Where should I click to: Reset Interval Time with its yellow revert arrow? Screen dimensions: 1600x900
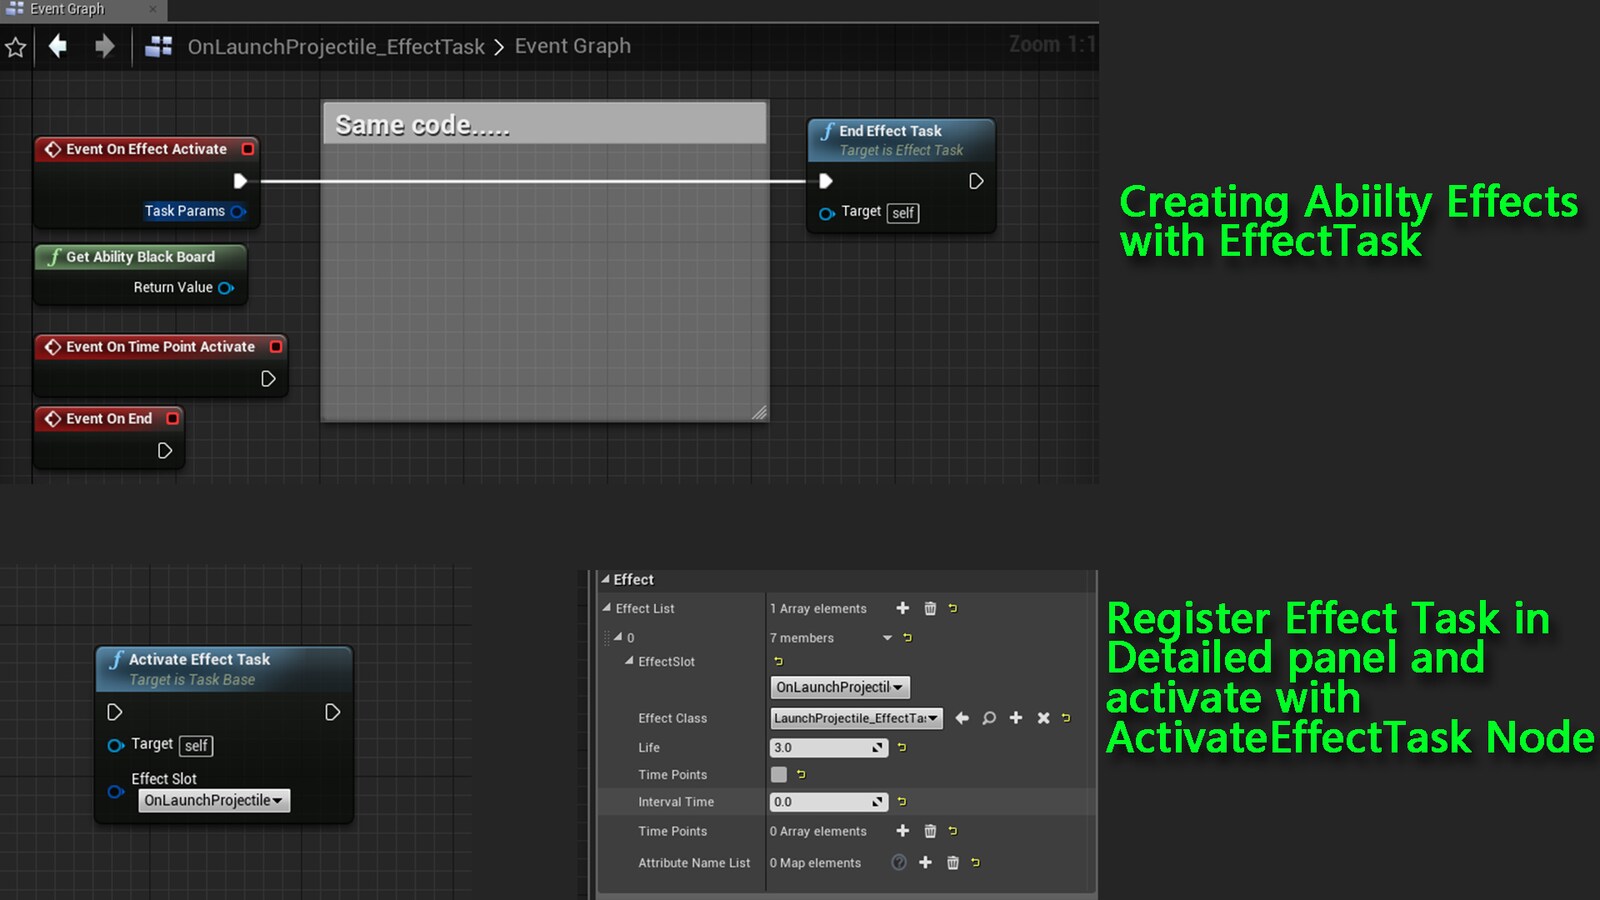point(902,801)
